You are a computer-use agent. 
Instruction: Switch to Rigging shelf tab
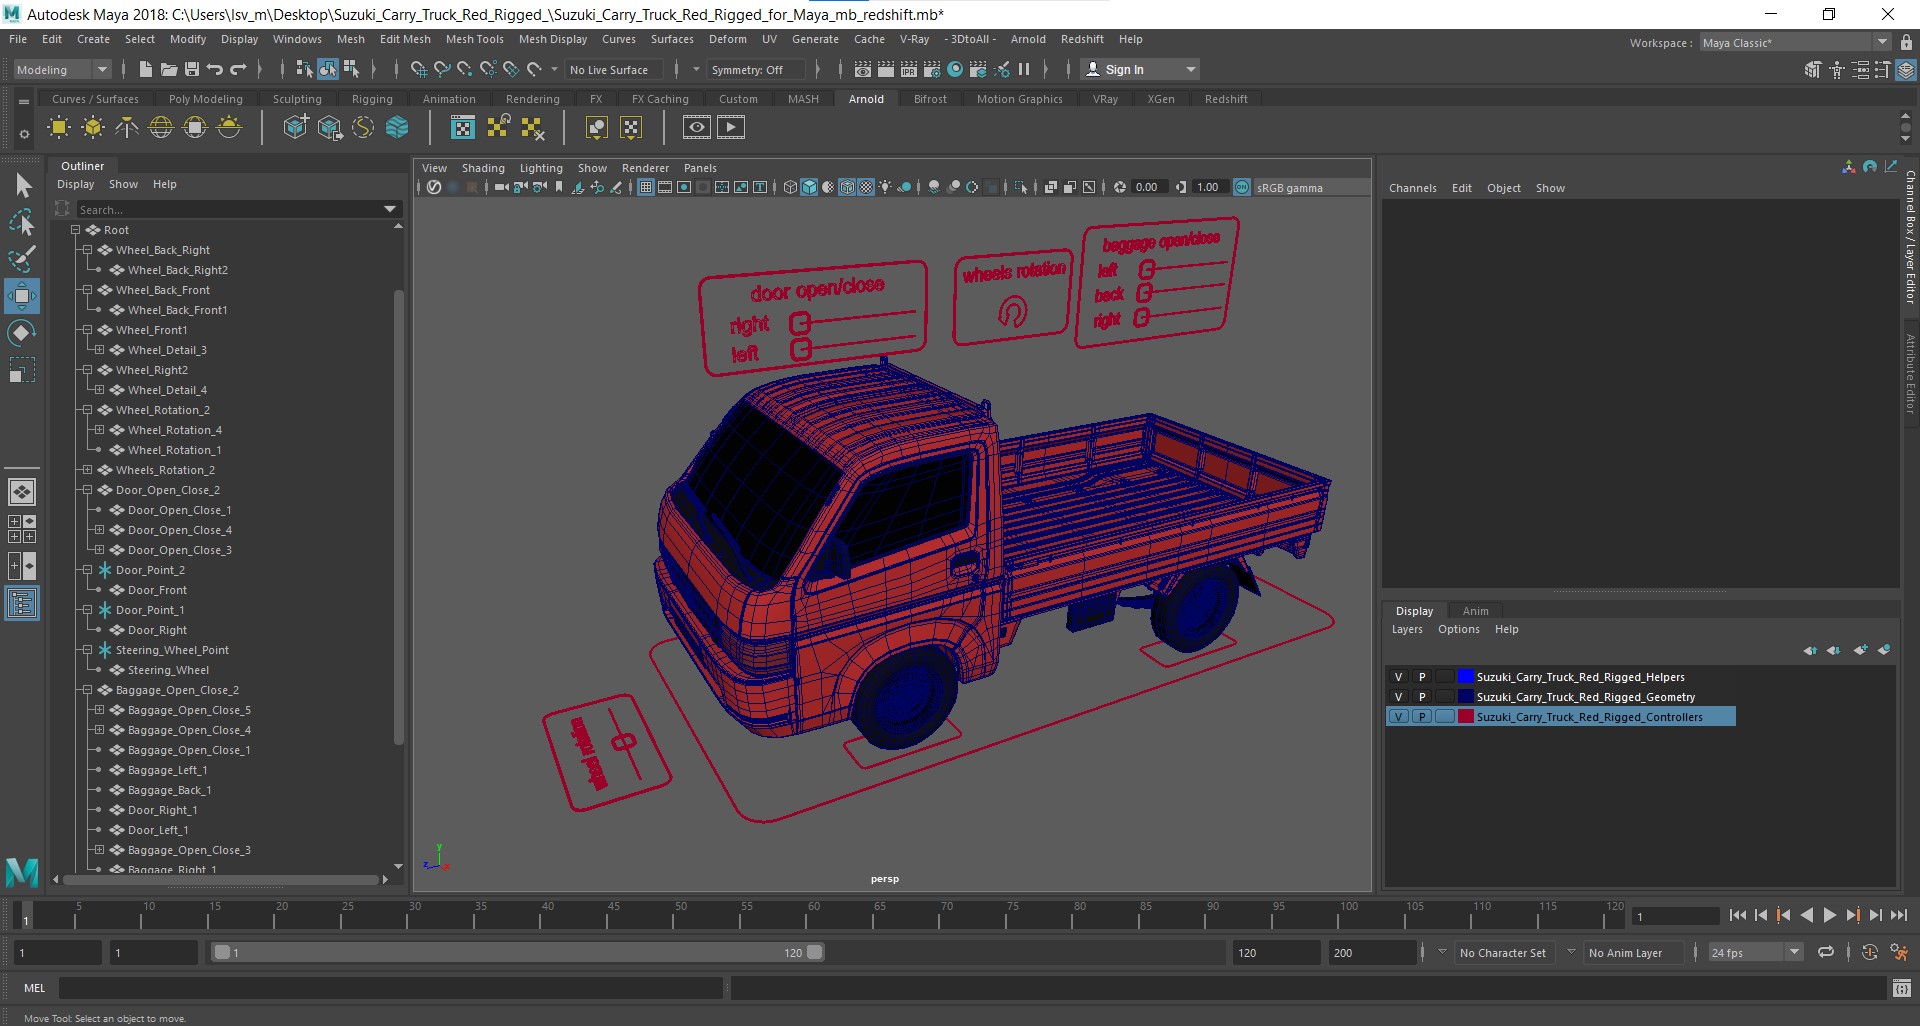pyautogui.click(x=372, y=99)
